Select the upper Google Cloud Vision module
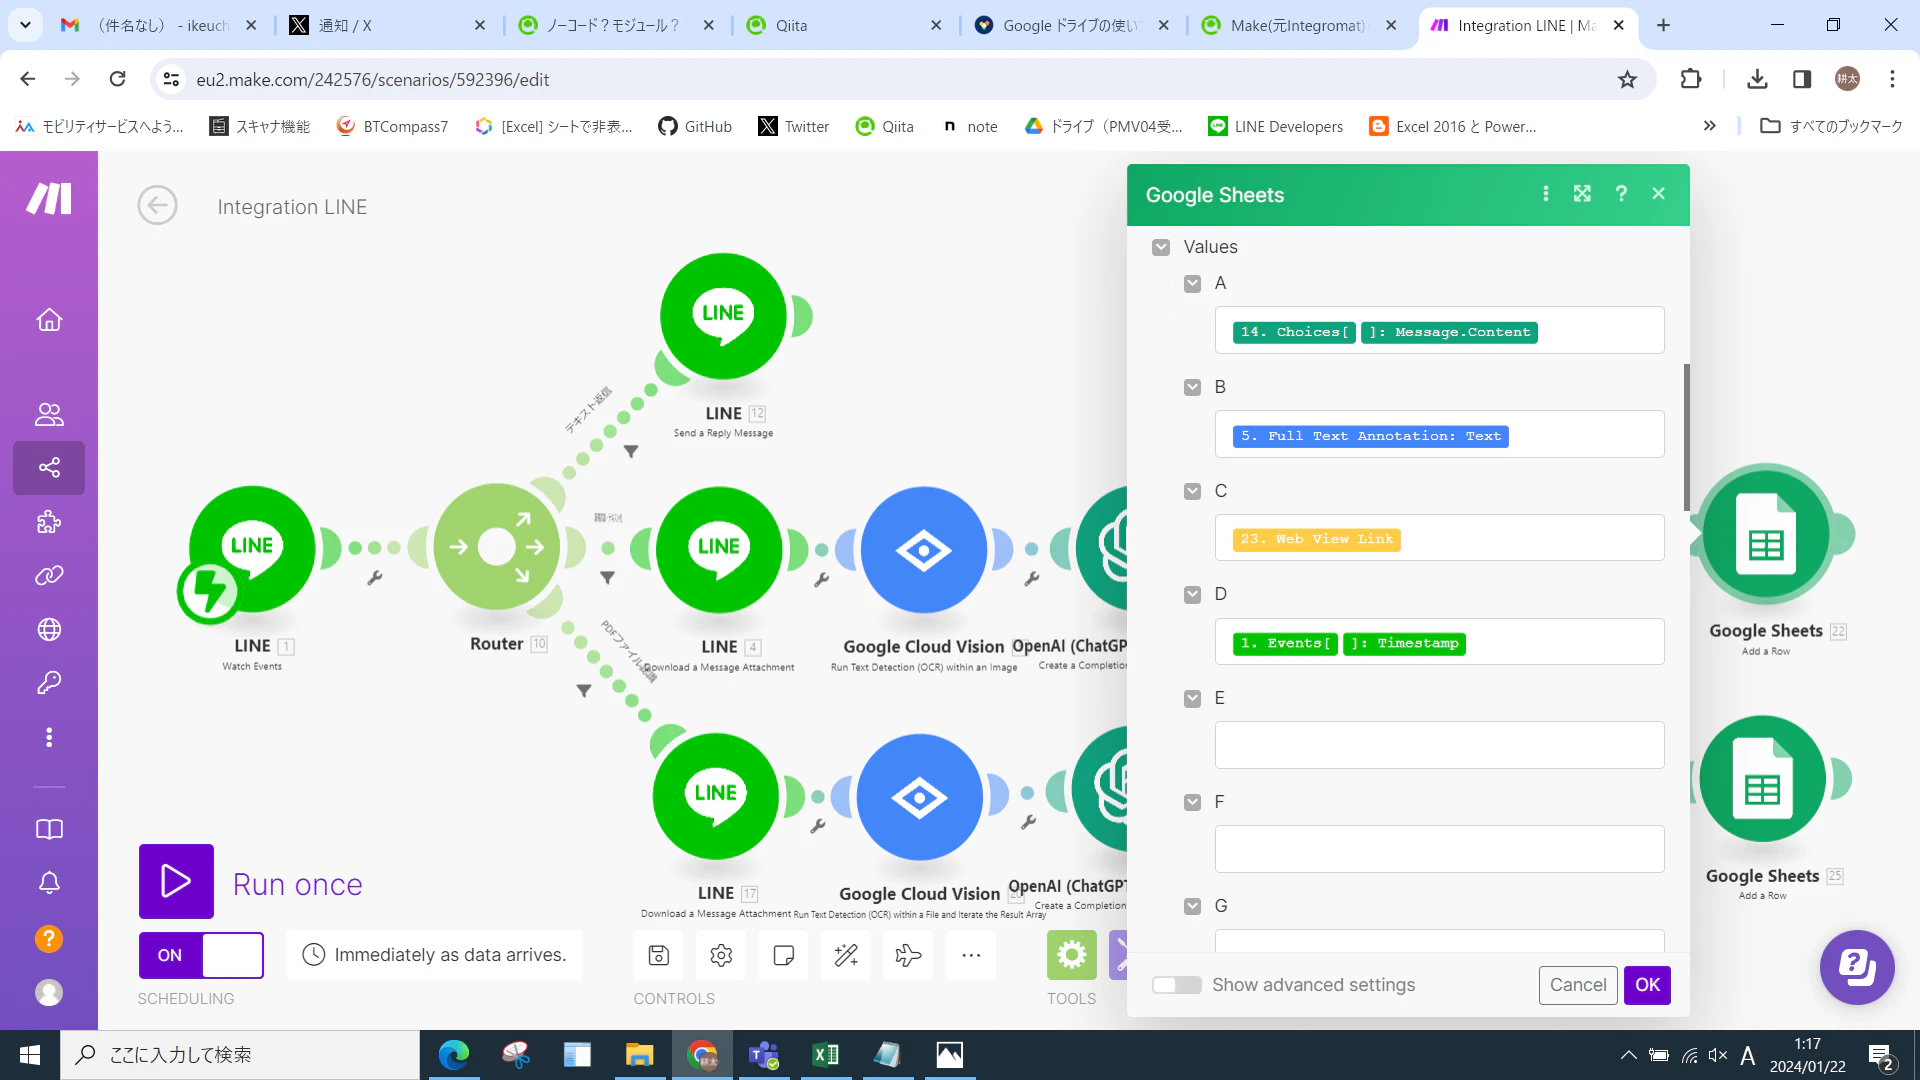1920x1080 pixels. pos(924,550)
